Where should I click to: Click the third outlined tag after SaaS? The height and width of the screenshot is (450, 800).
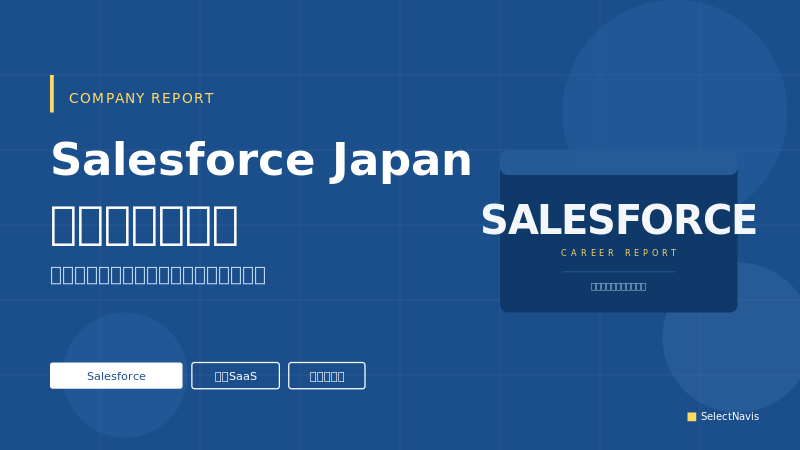tap(327, 376)
